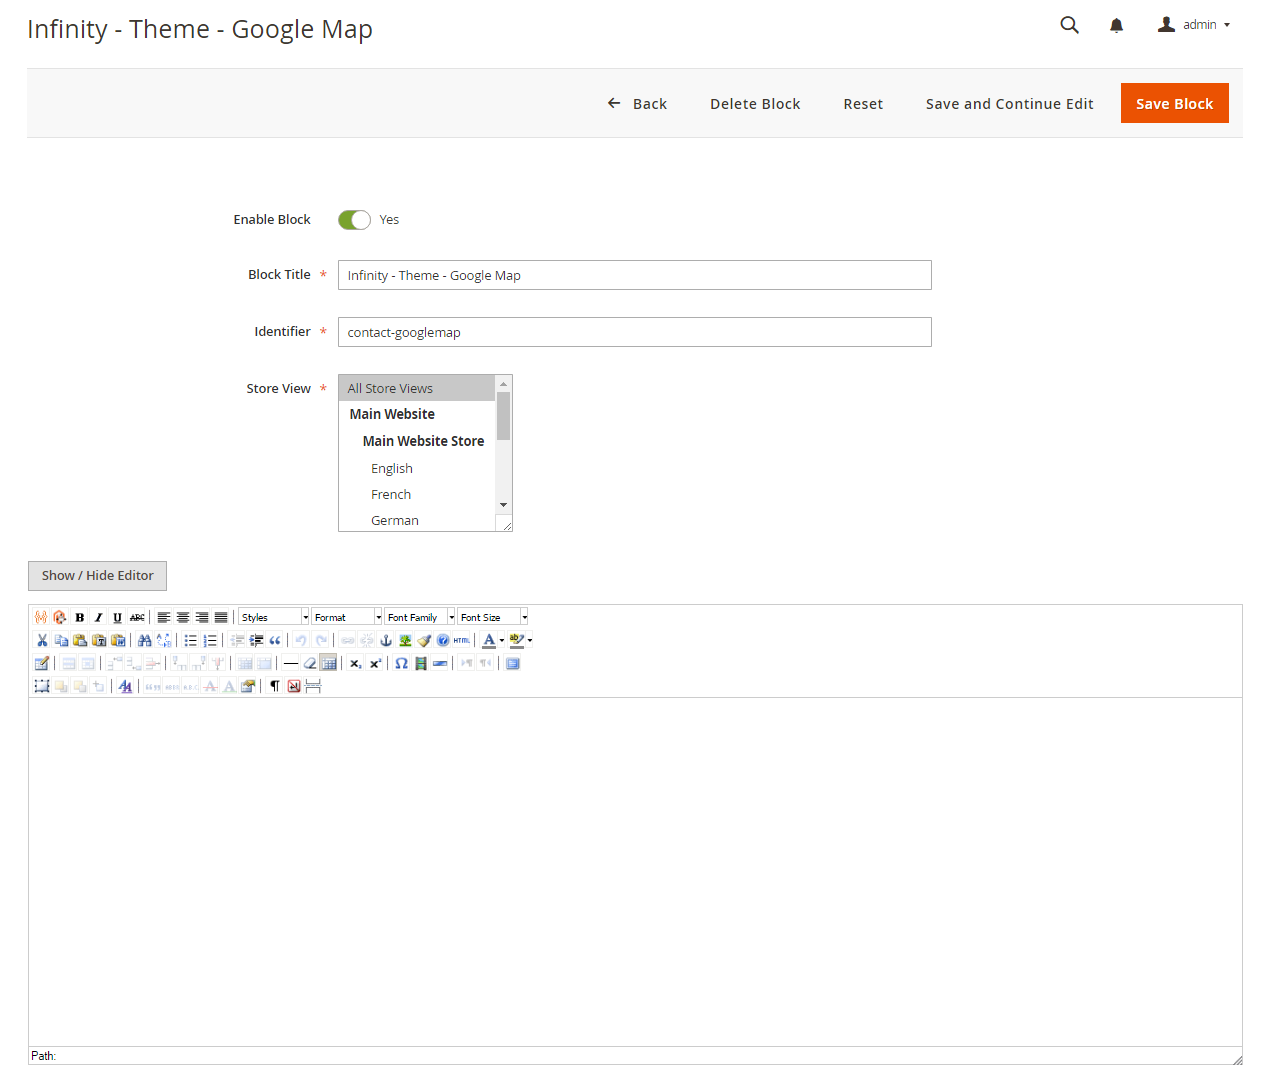The image size is (1265, 1071).
Task: Insert embedded media with film icon
Action: click(421, 663)
